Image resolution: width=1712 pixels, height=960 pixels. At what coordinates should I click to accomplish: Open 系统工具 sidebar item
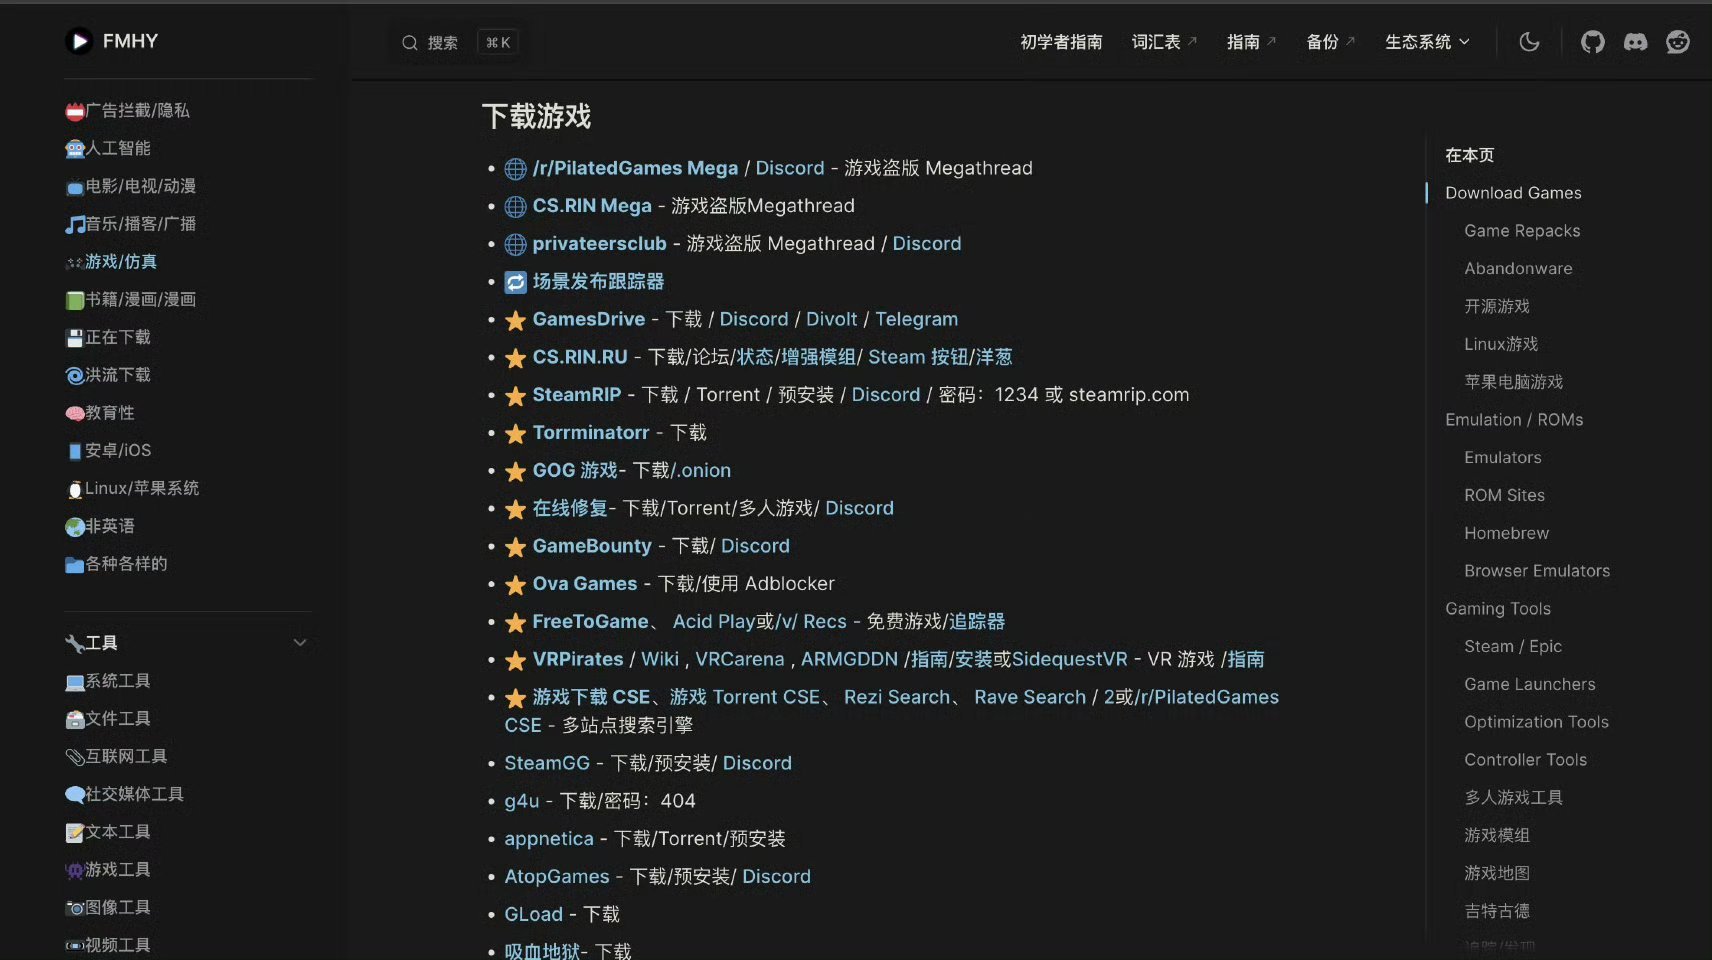[108, 682]
